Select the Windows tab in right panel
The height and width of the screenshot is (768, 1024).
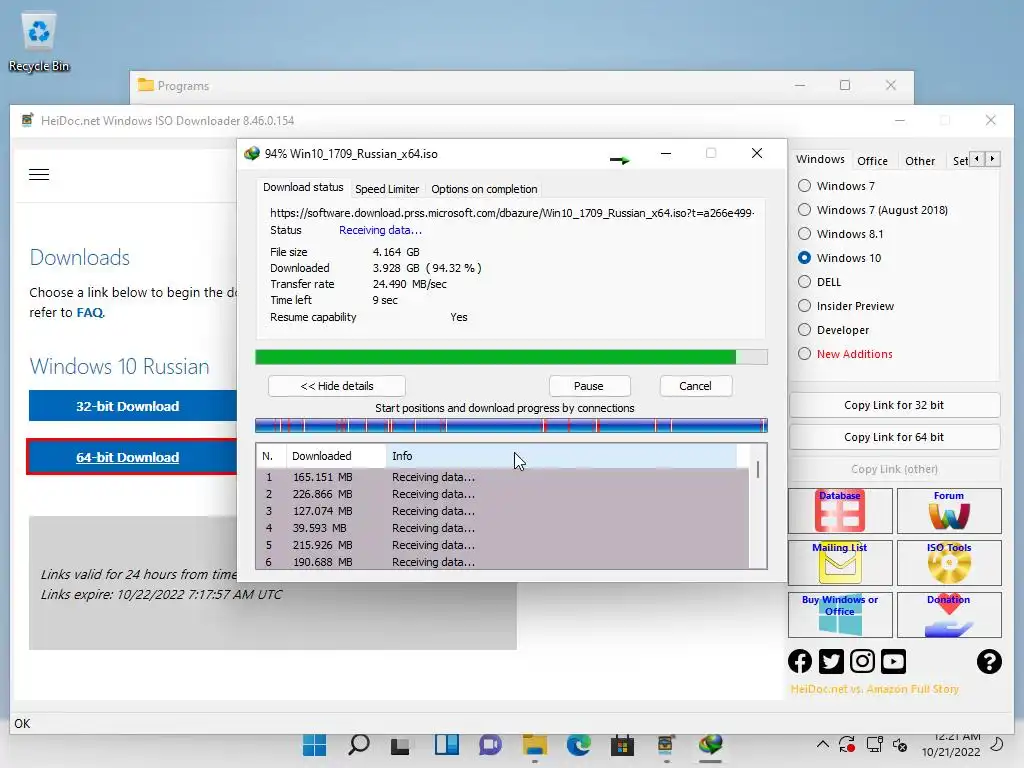pyautogui.click(x=820, y=159)
